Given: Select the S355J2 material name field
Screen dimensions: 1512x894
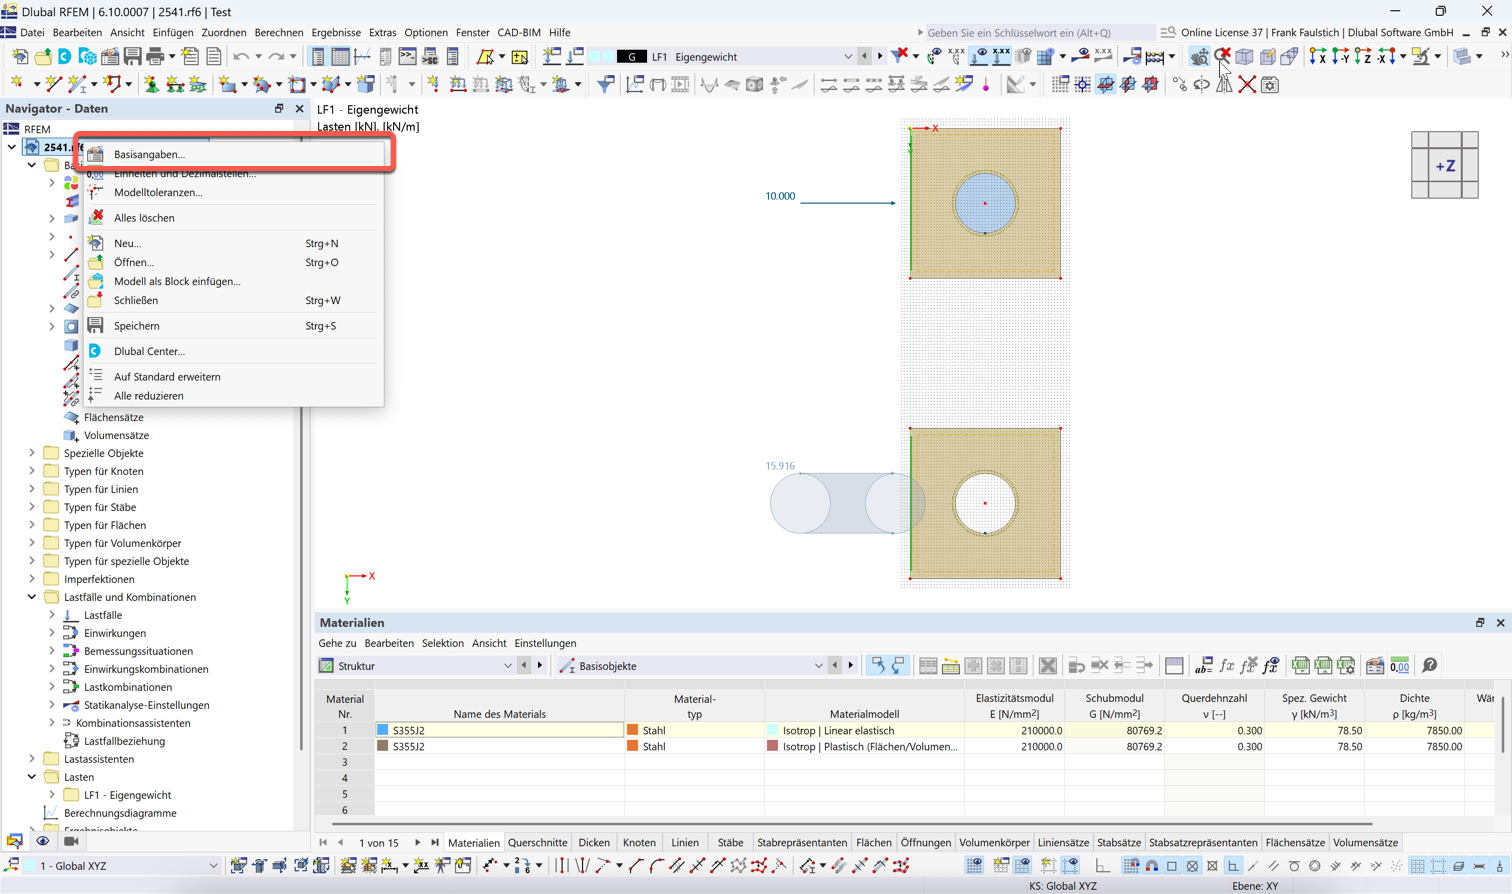Looking at the screenshot, I should point(500,730).
